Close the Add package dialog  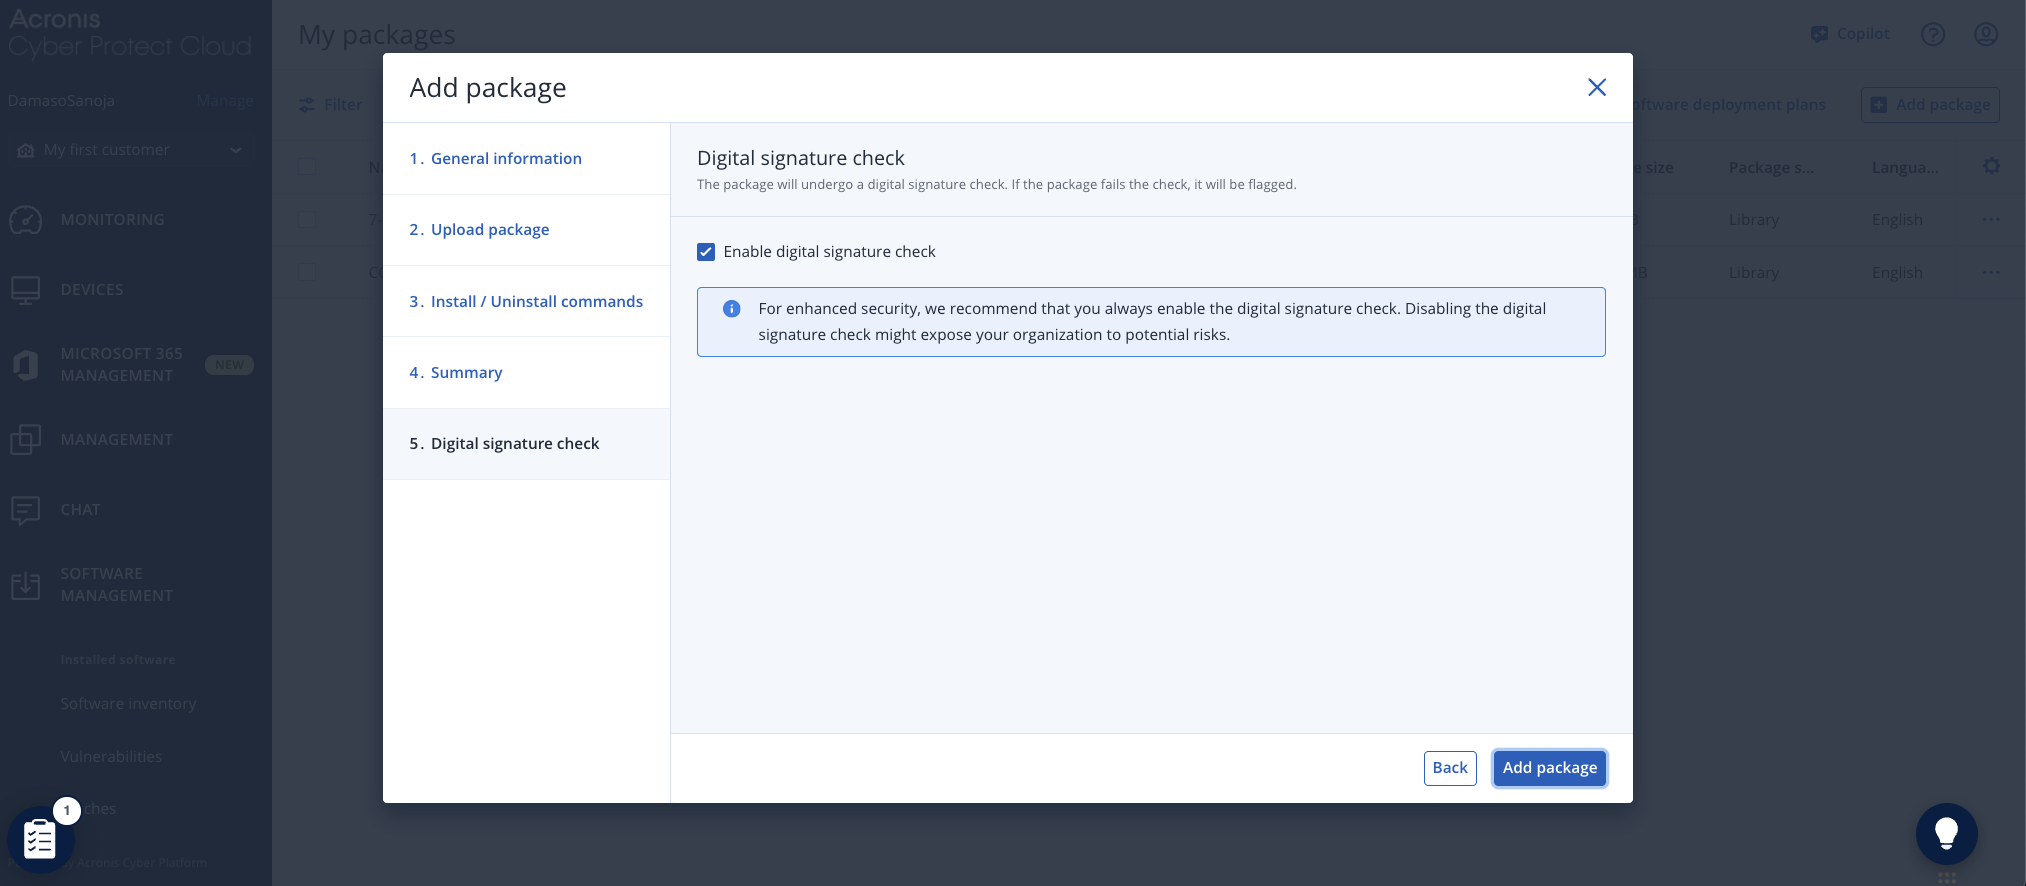(1597, 87)
